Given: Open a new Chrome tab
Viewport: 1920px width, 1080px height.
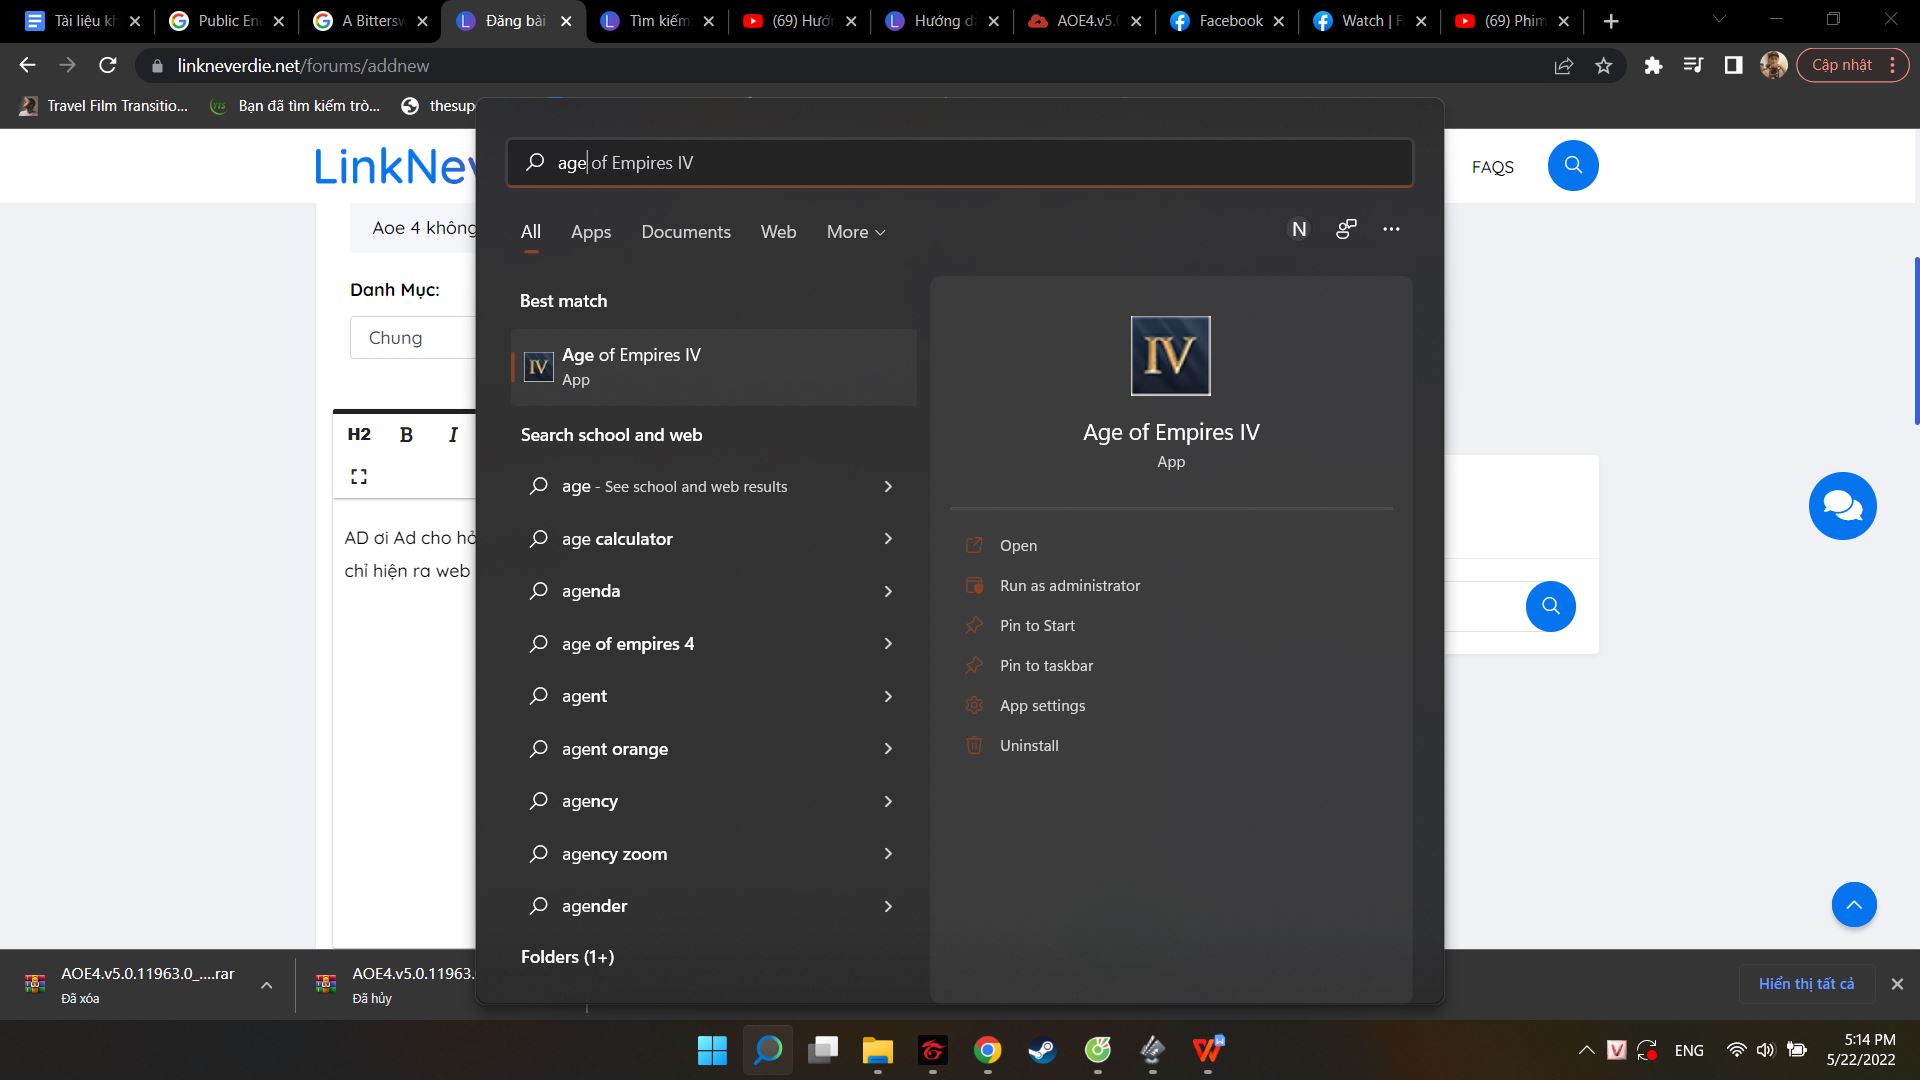Looking at the screenshot, I should [1610, 21].
